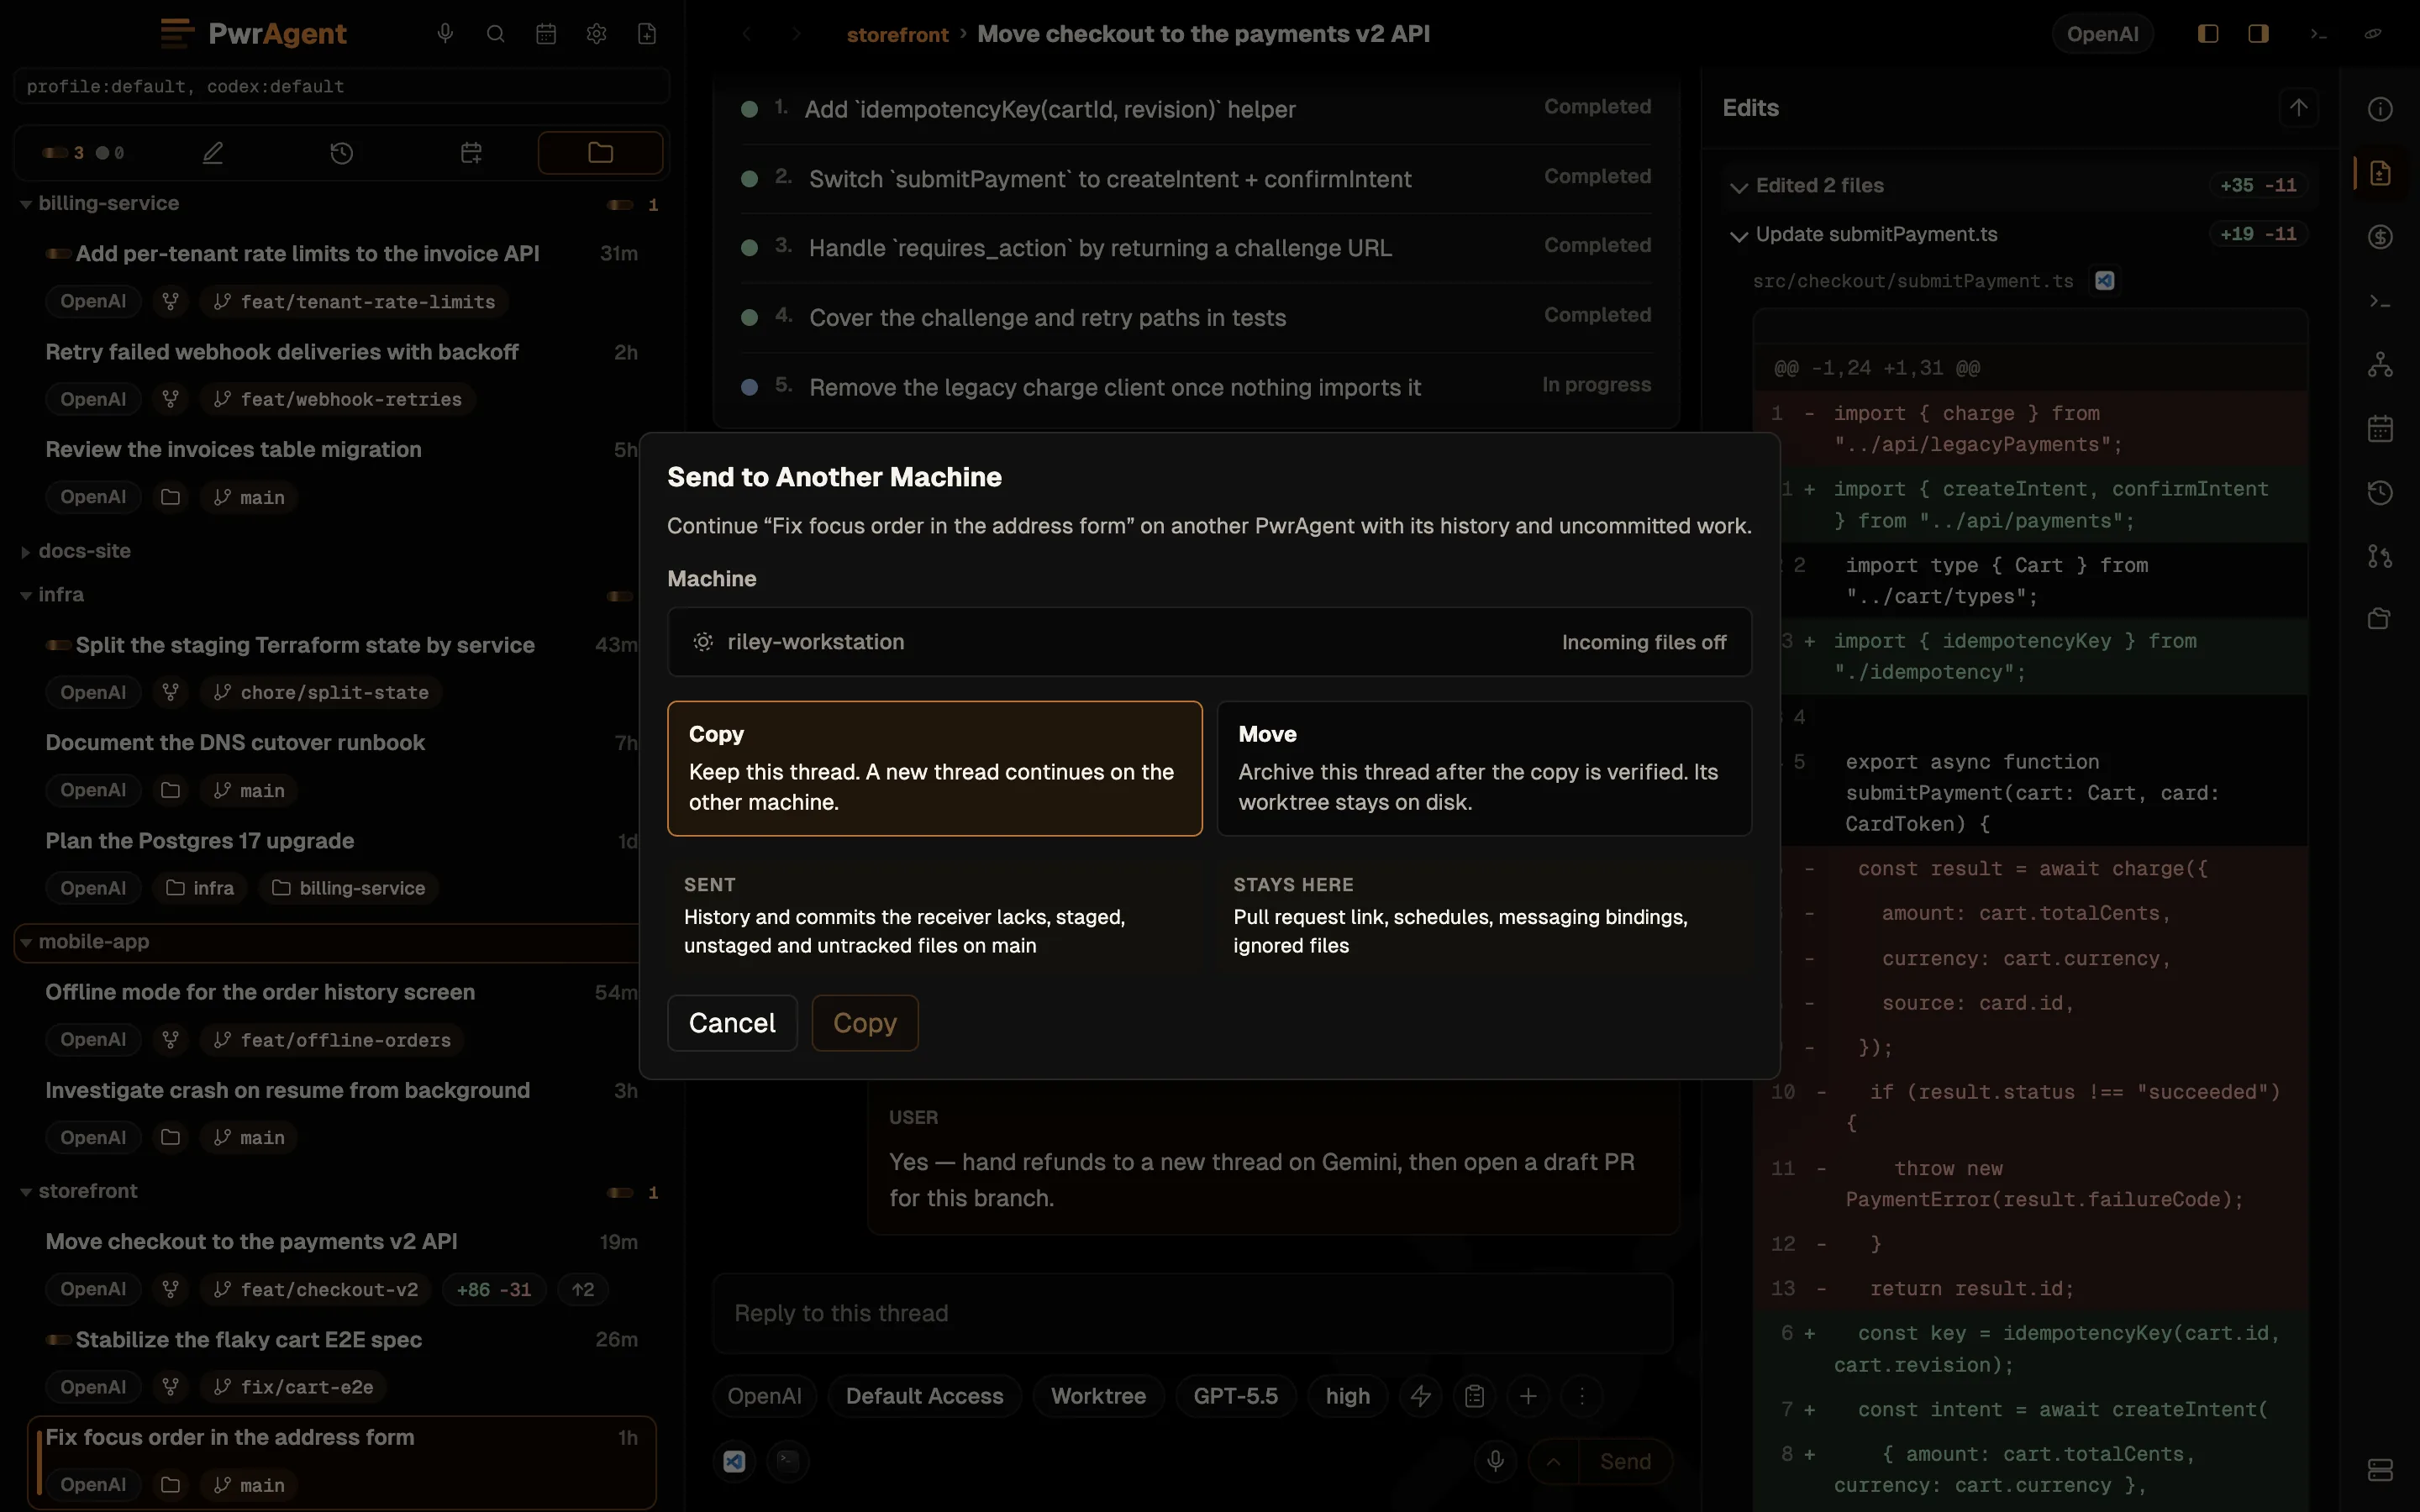Open search from the top toolbar
The image size is (2420, 1512).
495,34
